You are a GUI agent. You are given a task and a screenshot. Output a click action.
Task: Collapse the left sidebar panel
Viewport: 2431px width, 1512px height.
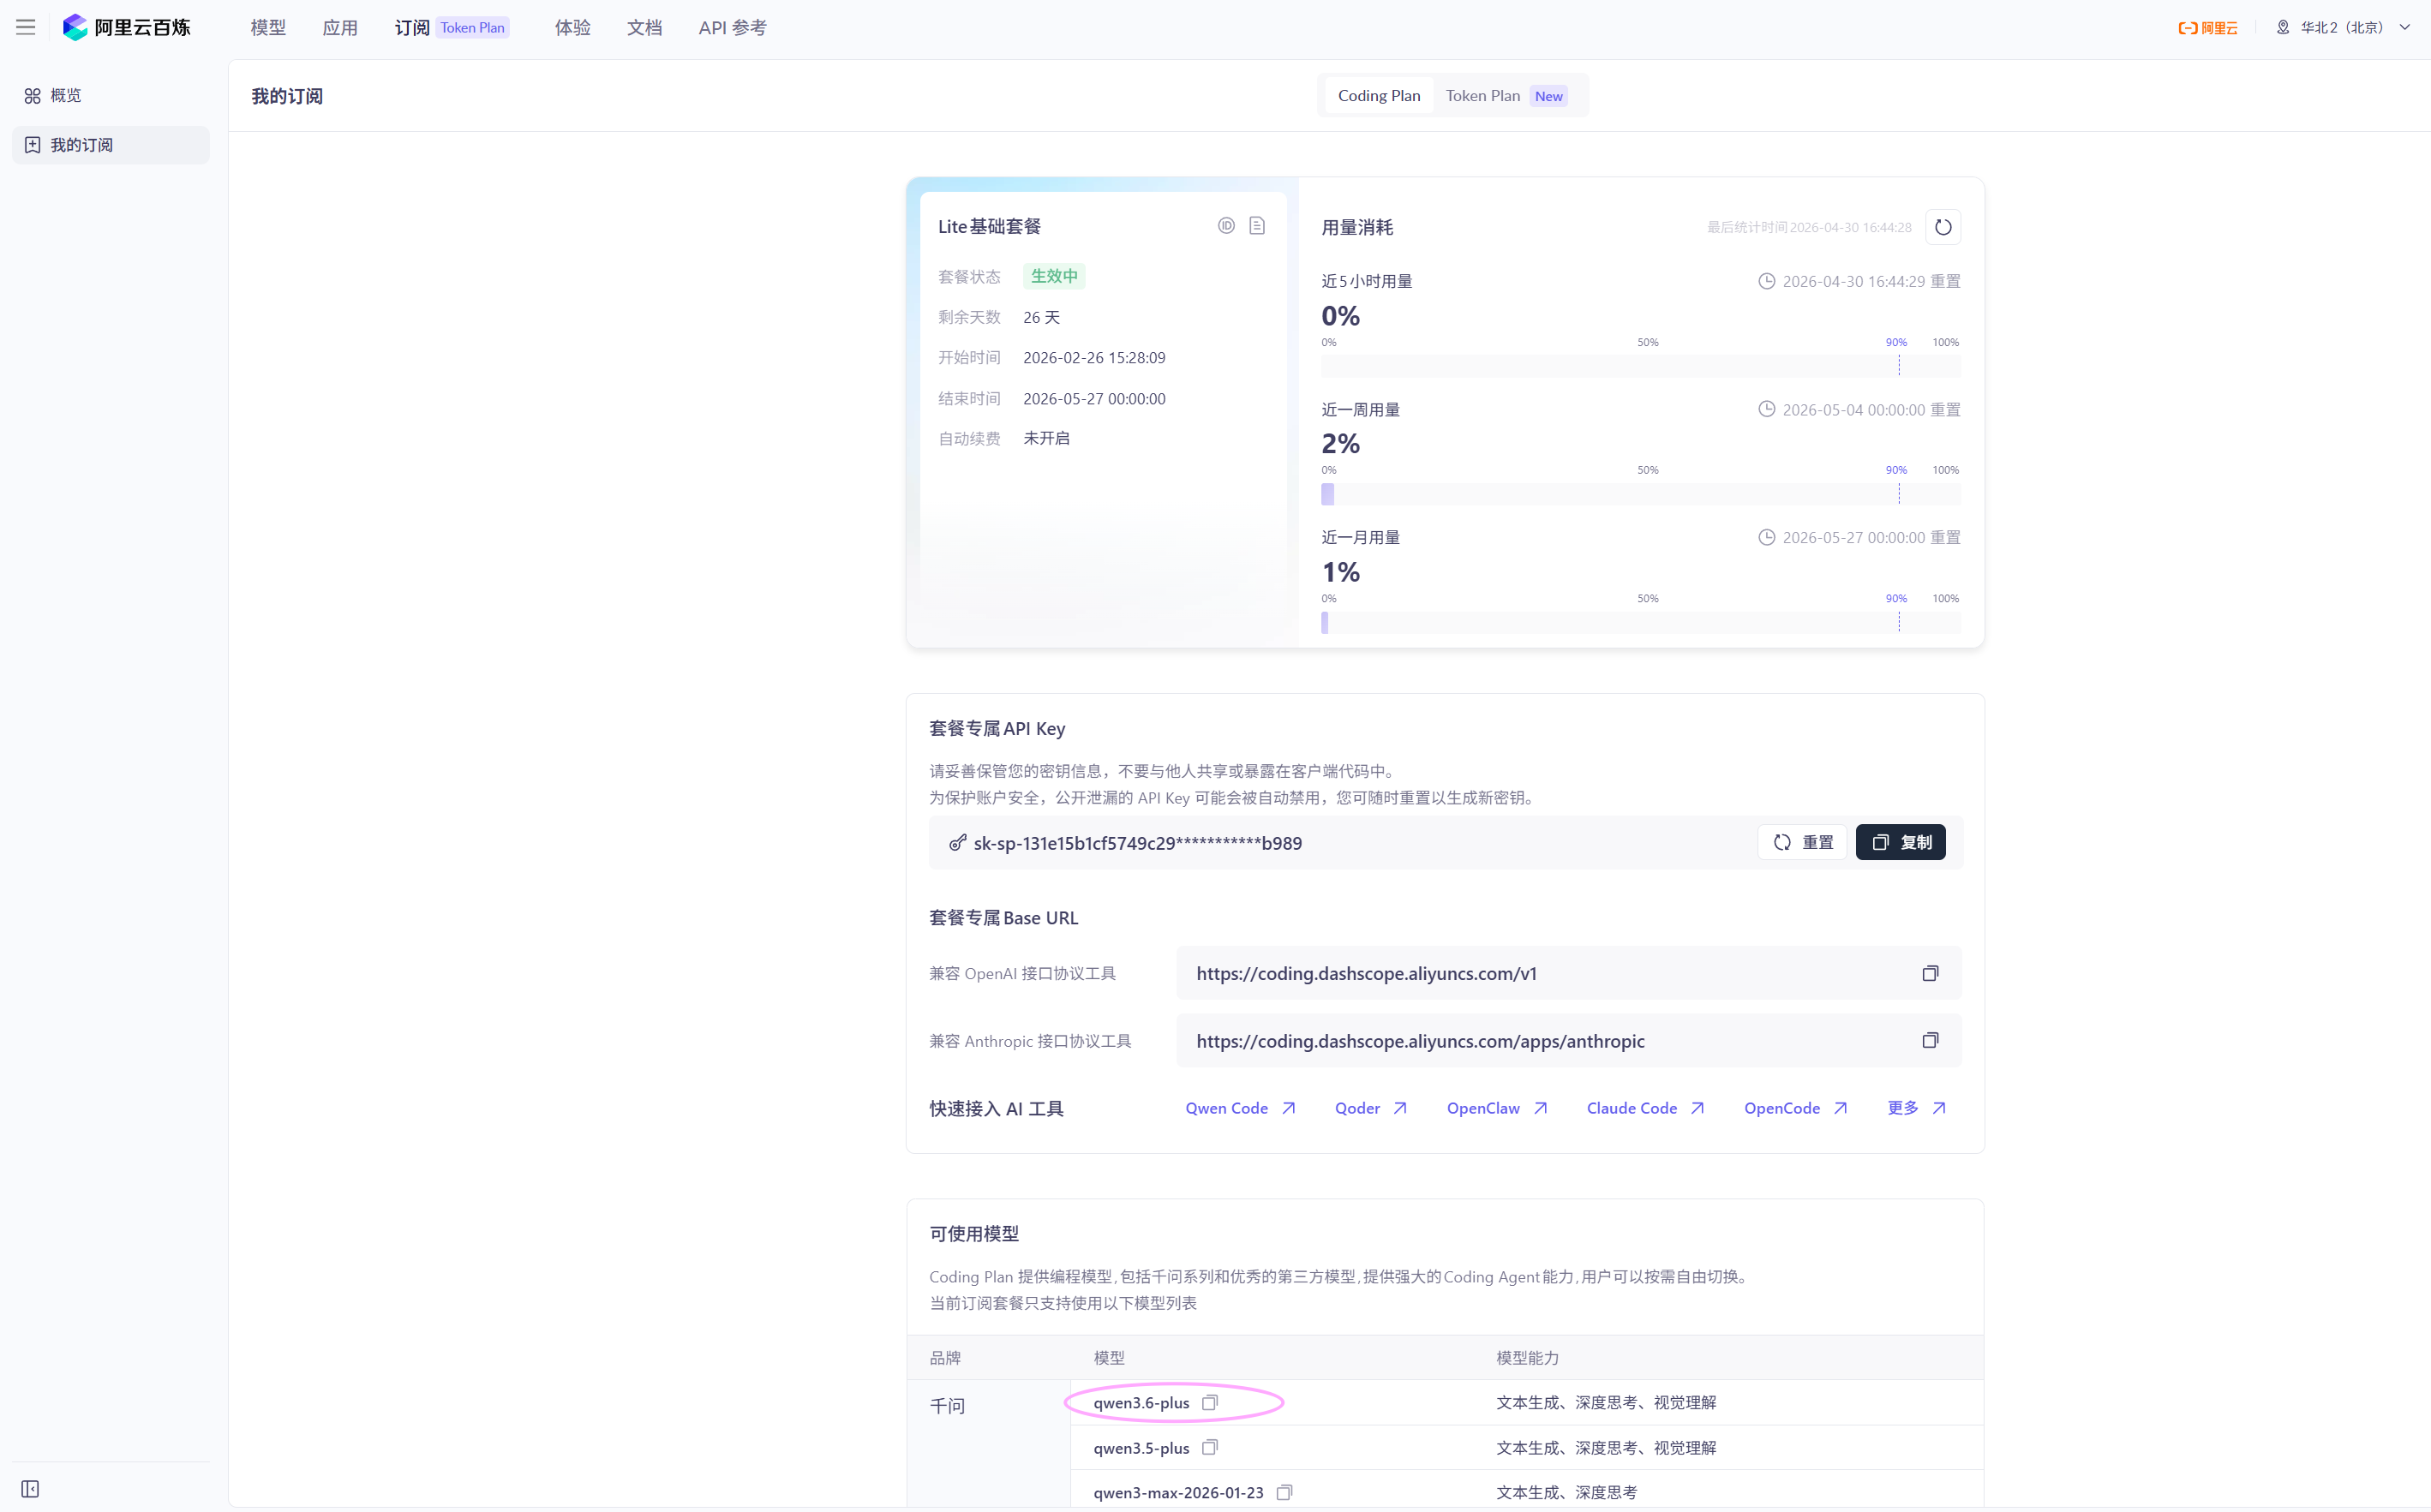pyautogui.click(x=30, y=1489)
